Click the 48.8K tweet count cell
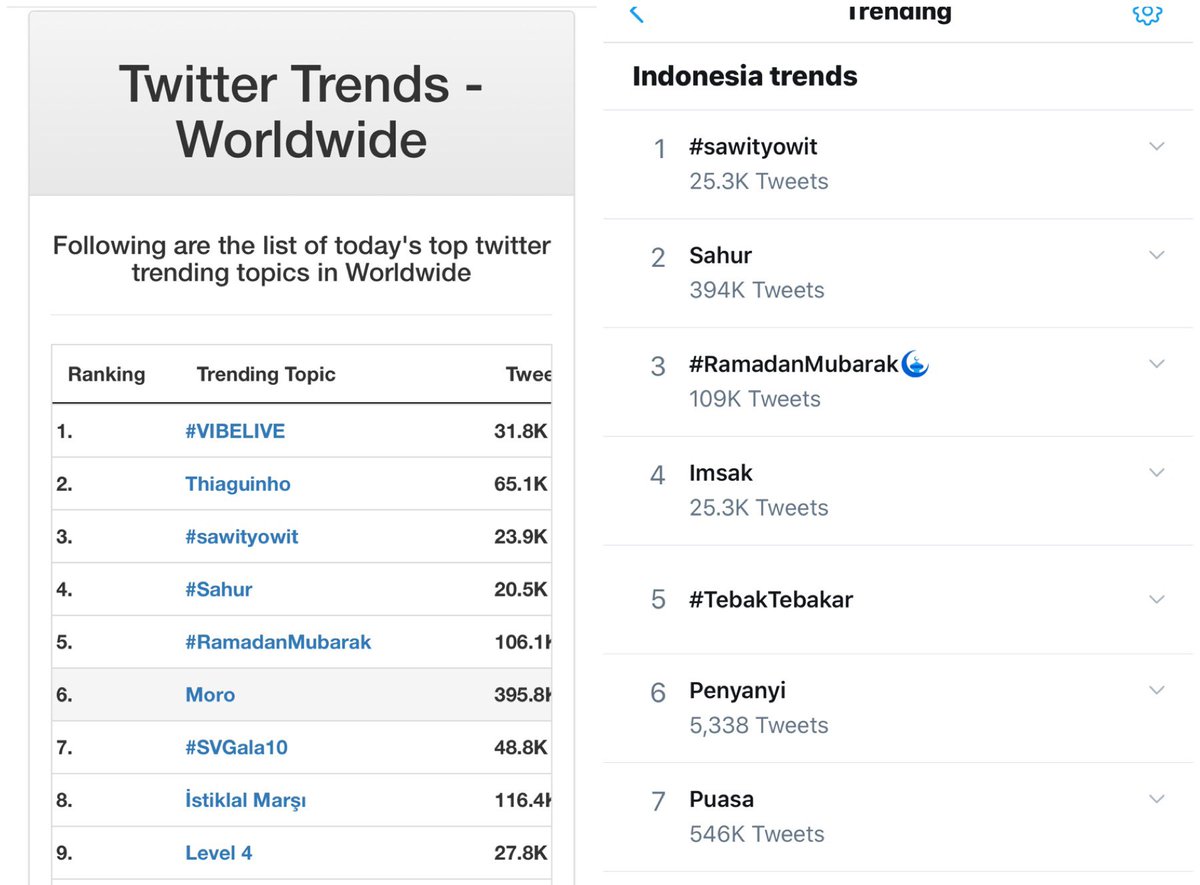 521,748
